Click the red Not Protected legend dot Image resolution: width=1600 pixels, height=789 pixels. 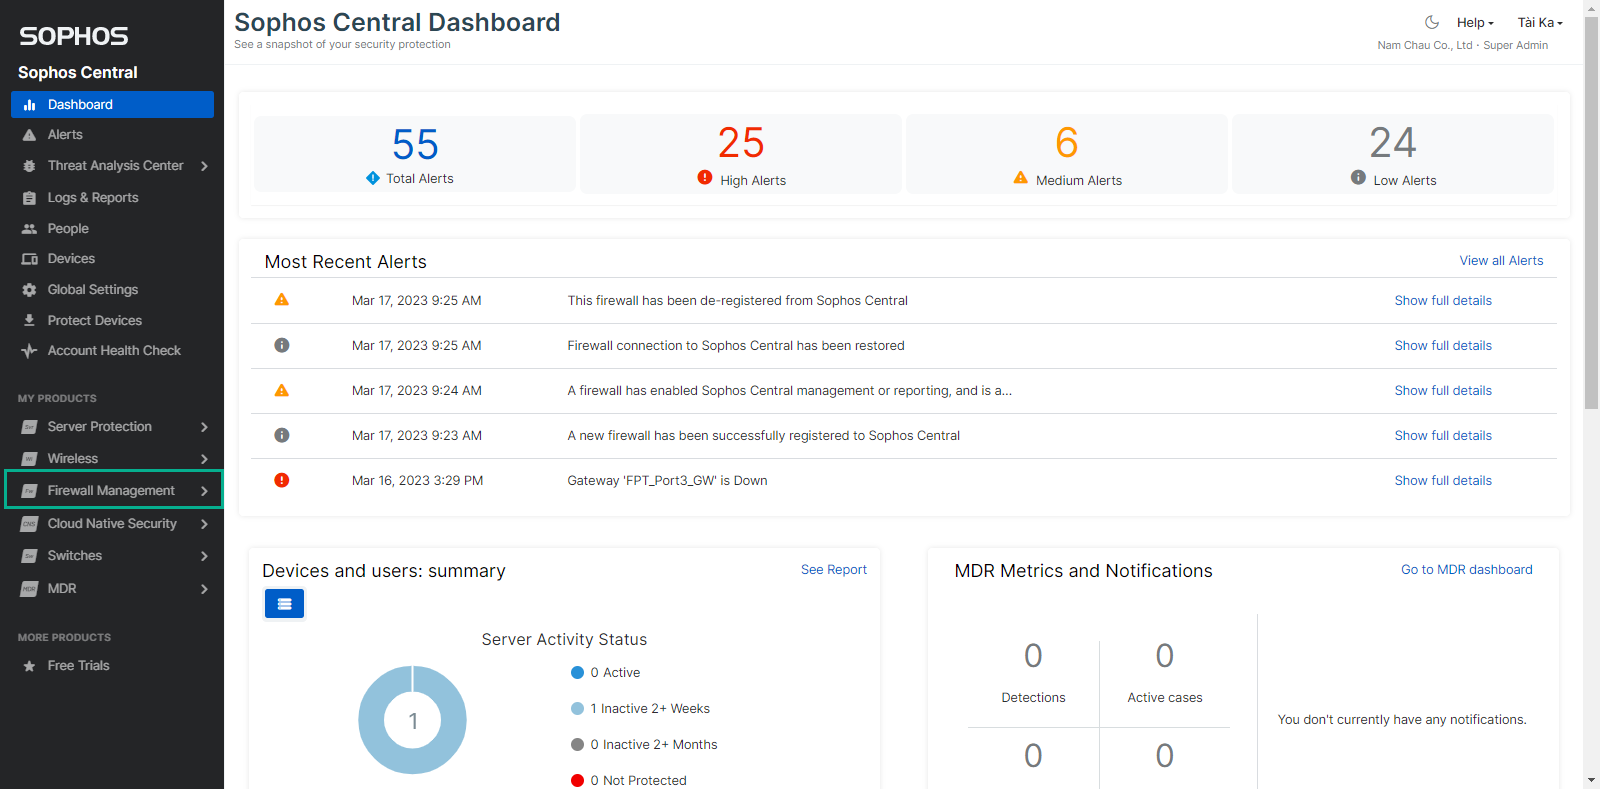pos(577,781)
